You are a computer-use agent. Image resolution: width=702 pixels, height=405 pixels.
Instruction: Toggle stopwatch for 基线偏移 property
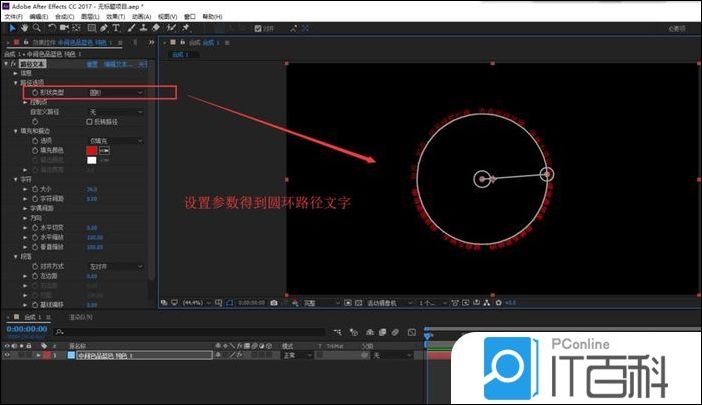[35, 305]
